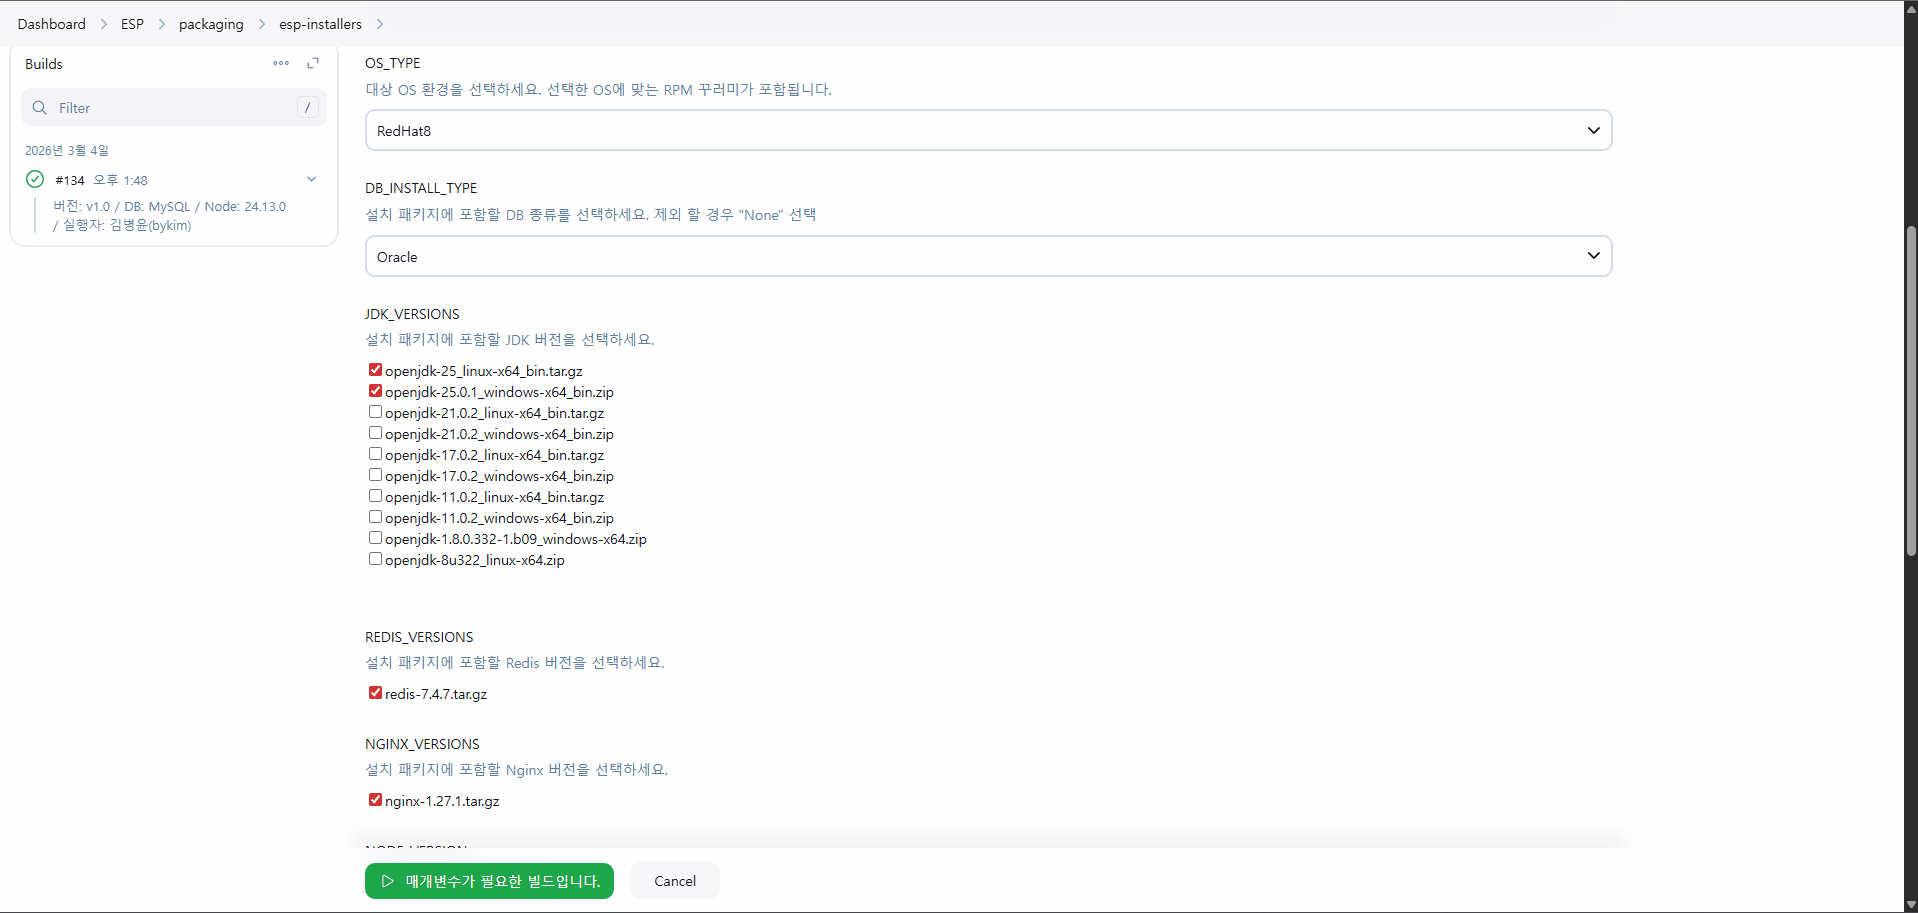The width and height of the screenshot is (1918, 913).
Task: Uncheck nginx-1.27.1.tar.gz
Action: point(375,800)
